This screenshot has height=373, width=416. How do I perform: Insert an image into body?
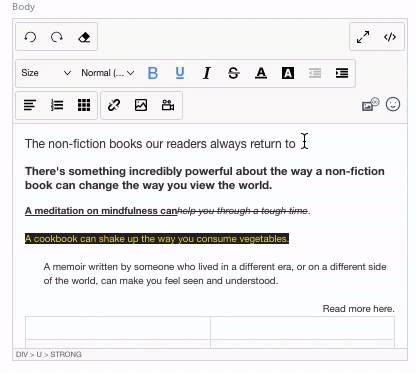141,105
